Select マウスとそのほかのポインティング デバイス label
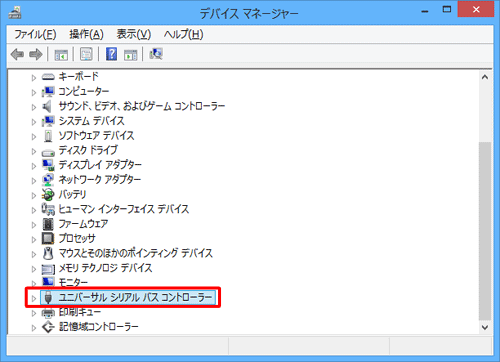The height and width of the screenshot is (362, 500). (x=136, y=253)
